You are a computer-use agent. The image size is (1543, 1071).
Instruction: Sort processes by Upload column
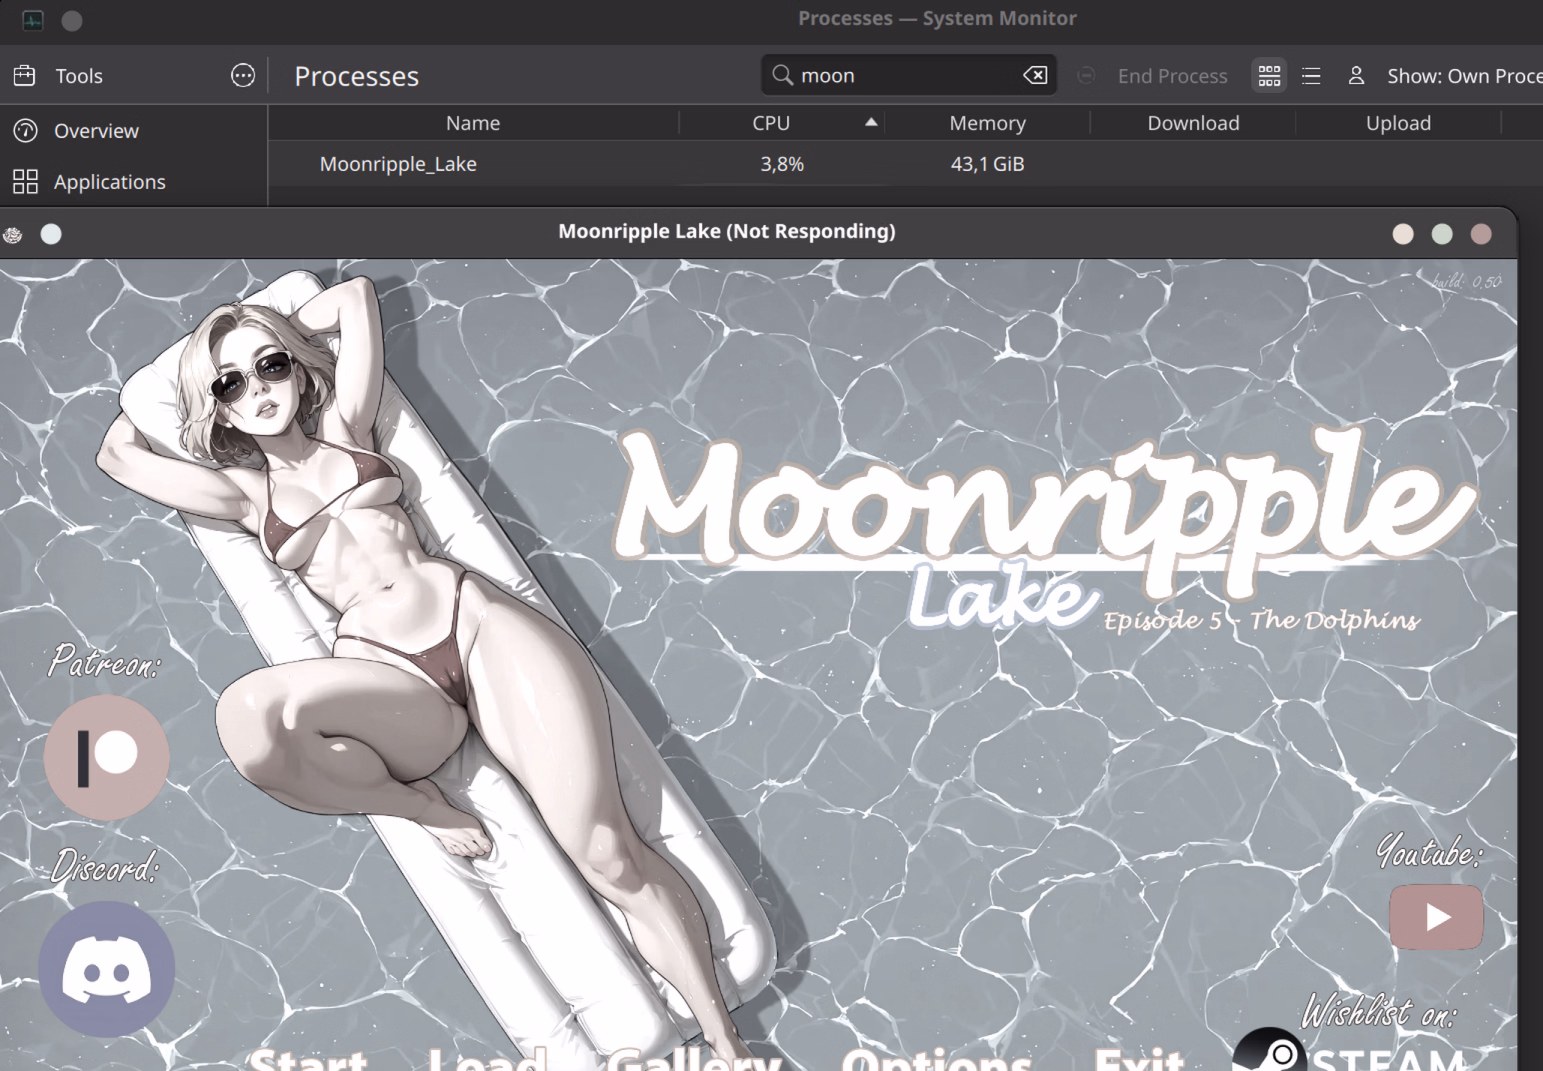click(1398, 123)
